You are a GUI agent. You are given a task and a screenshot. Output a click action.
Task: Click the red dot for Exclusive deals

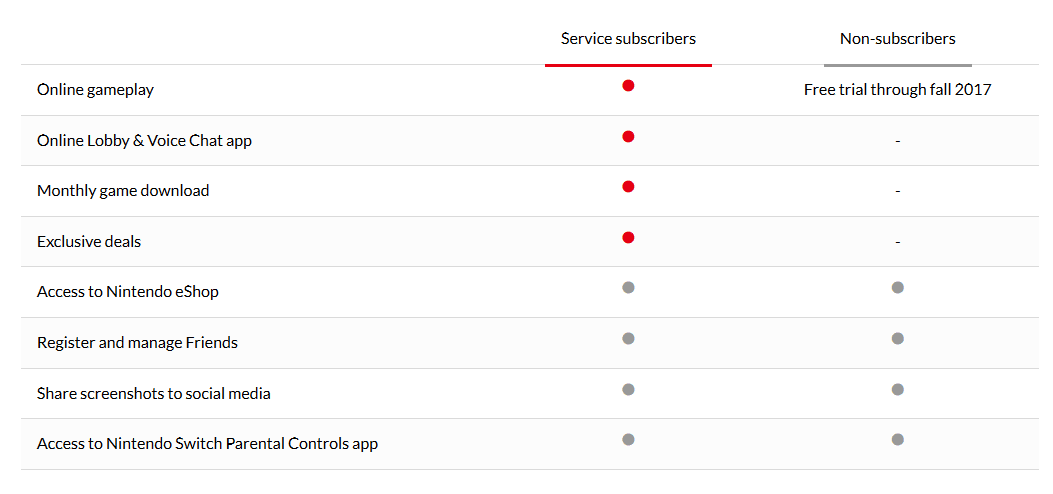pyautogui.click(x=628, y=238)
